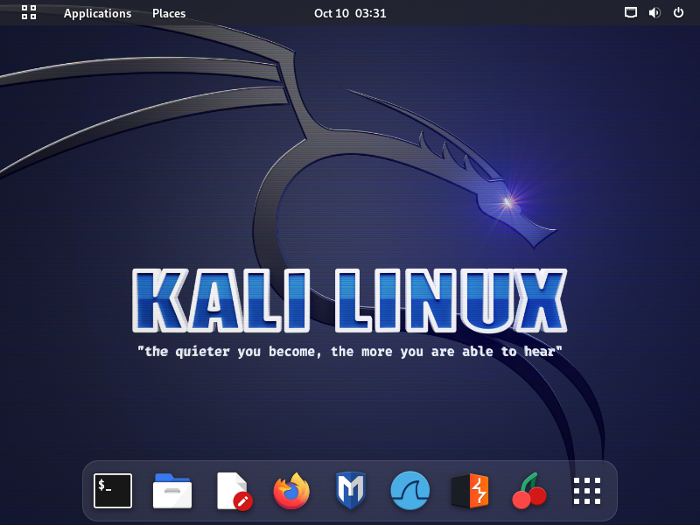Launch Firefox browser from the dock
The height and width of the screenshot is (525, 700).
click(x=292, y=491)
